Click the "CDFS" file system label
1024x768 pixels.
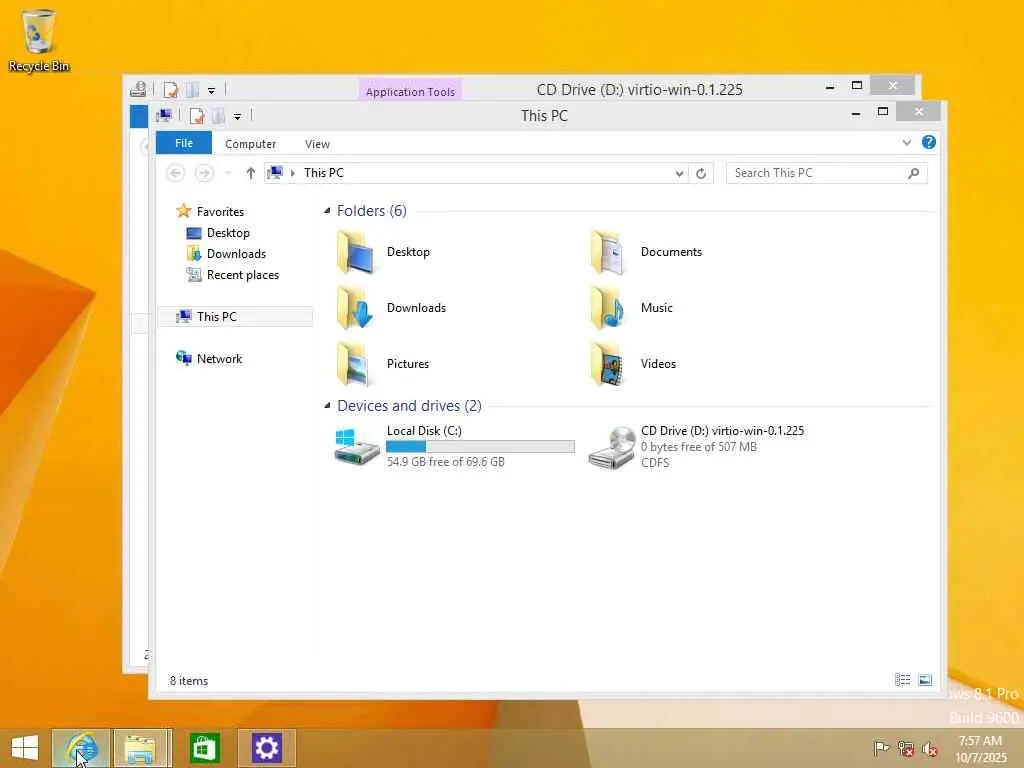(655, 462)
